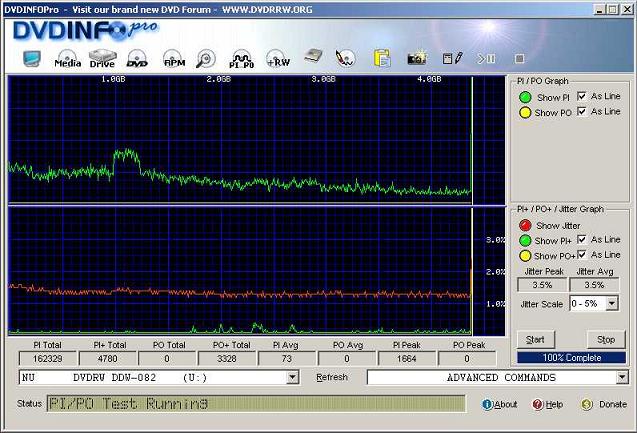Uncheck As Line for Show PO+
Screen dimensions: 637x433
click(x=582, y=255)
